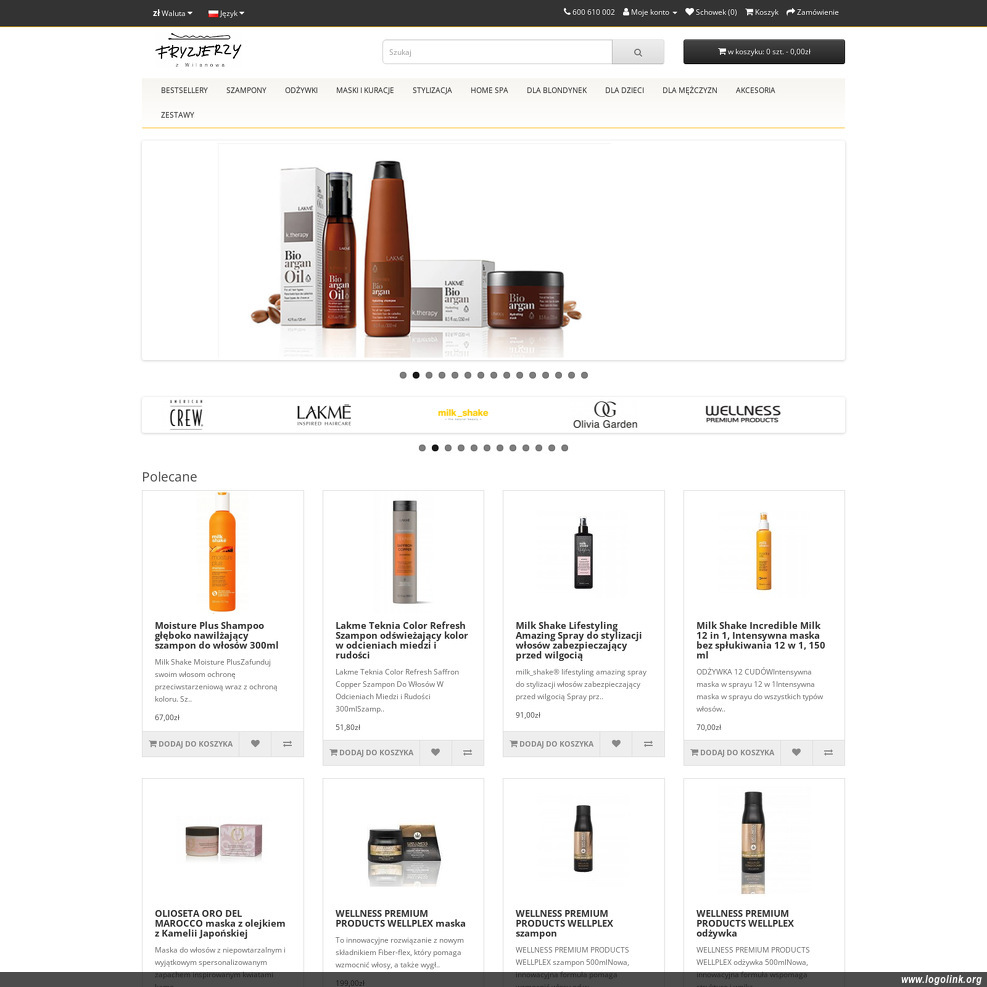Image resolution: width=987 pixels, height=987 pixels.
Task: Click the Wellness Premium Products logo
Action: point(742,414)
